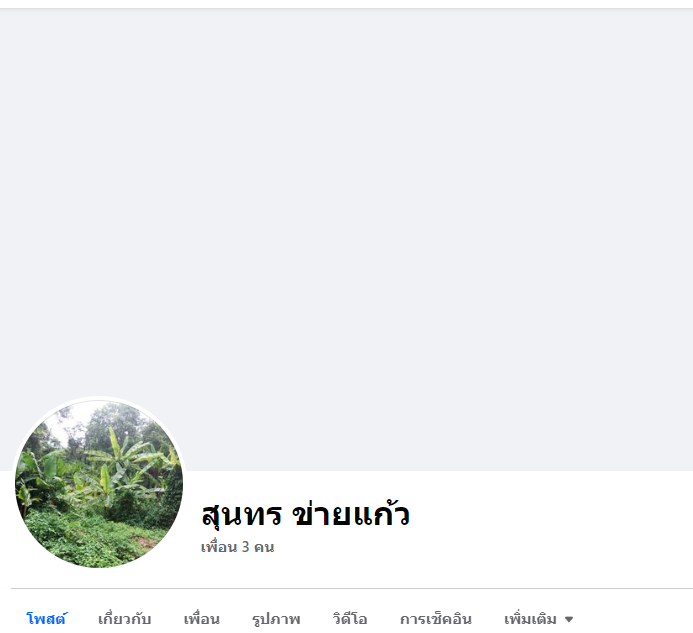The width and height of the screenshot is (693, 633).
Task: View photos using the รูปภาพ menu item
Action: (x=276, y=618)
